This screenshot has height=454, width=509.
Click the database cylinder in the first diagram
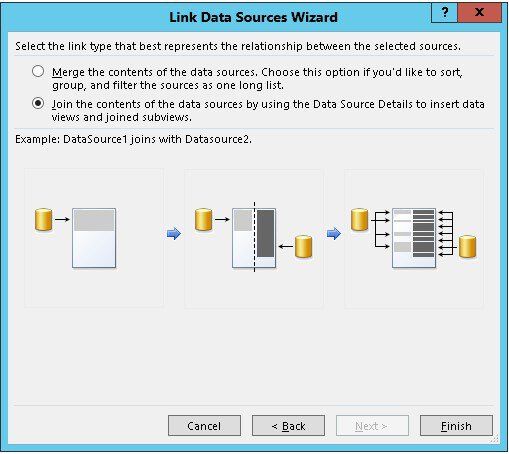(44, 220)
